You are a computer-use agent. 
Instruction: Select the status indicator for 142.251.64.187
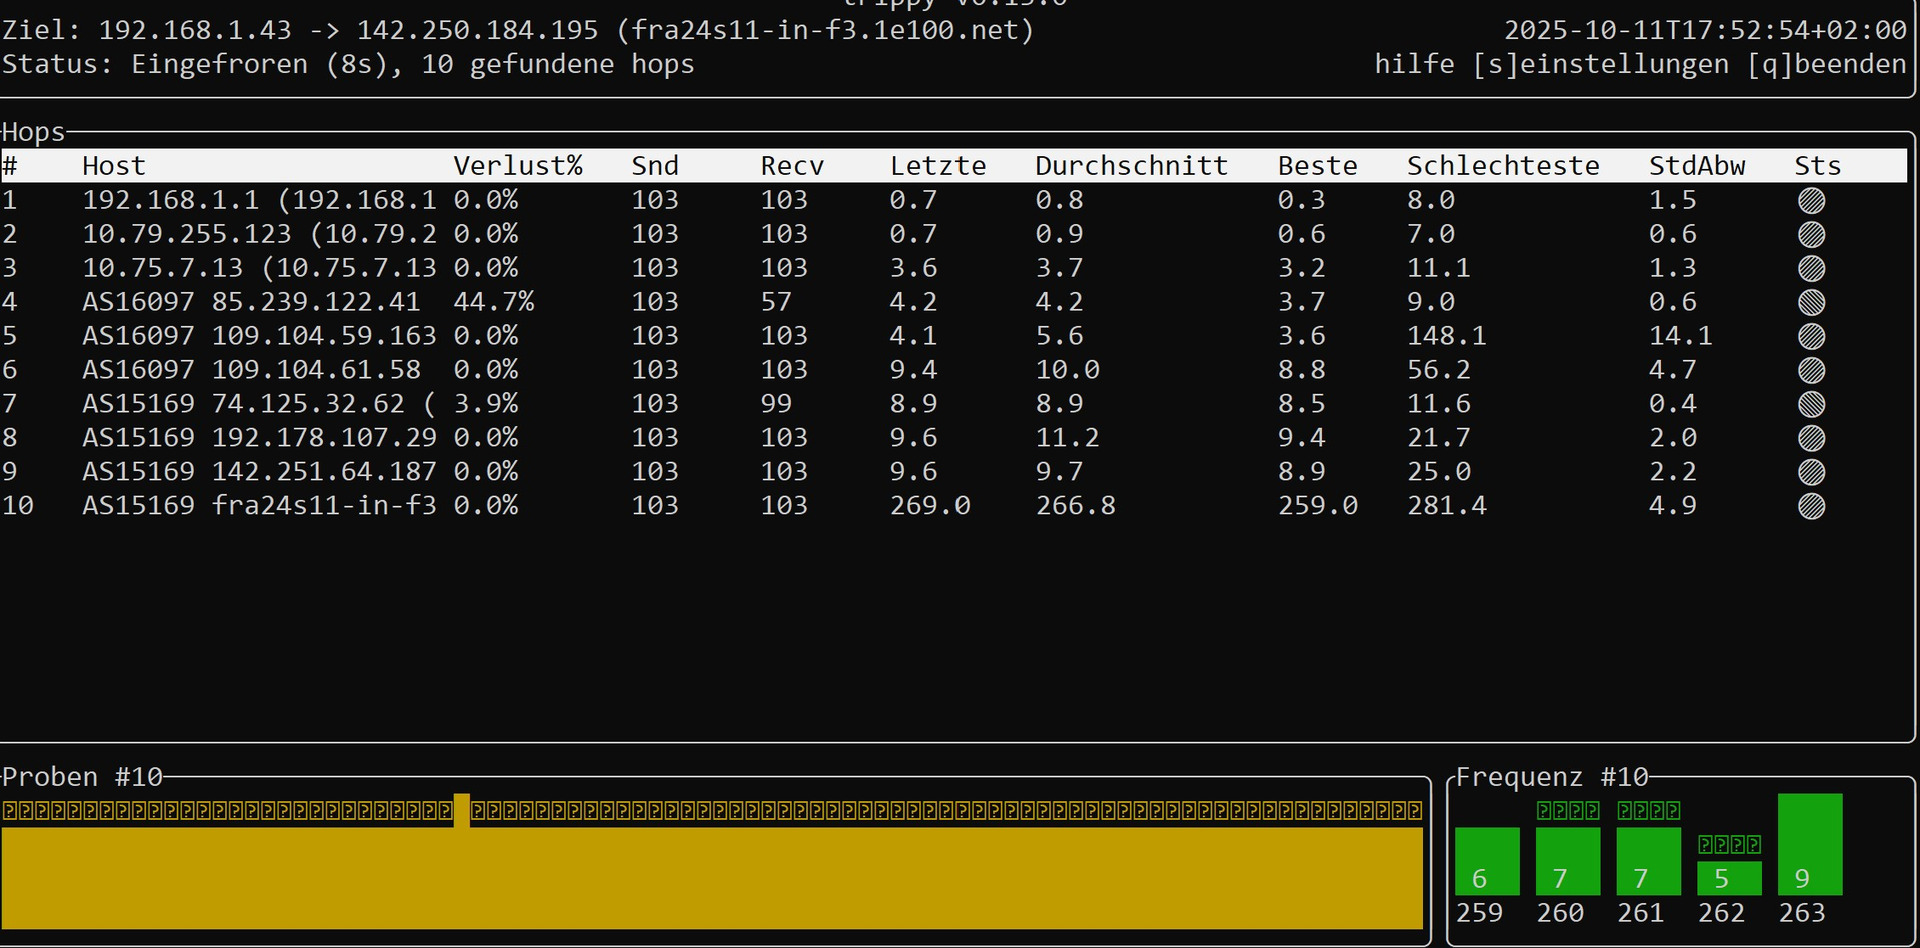click(1811, 473)
